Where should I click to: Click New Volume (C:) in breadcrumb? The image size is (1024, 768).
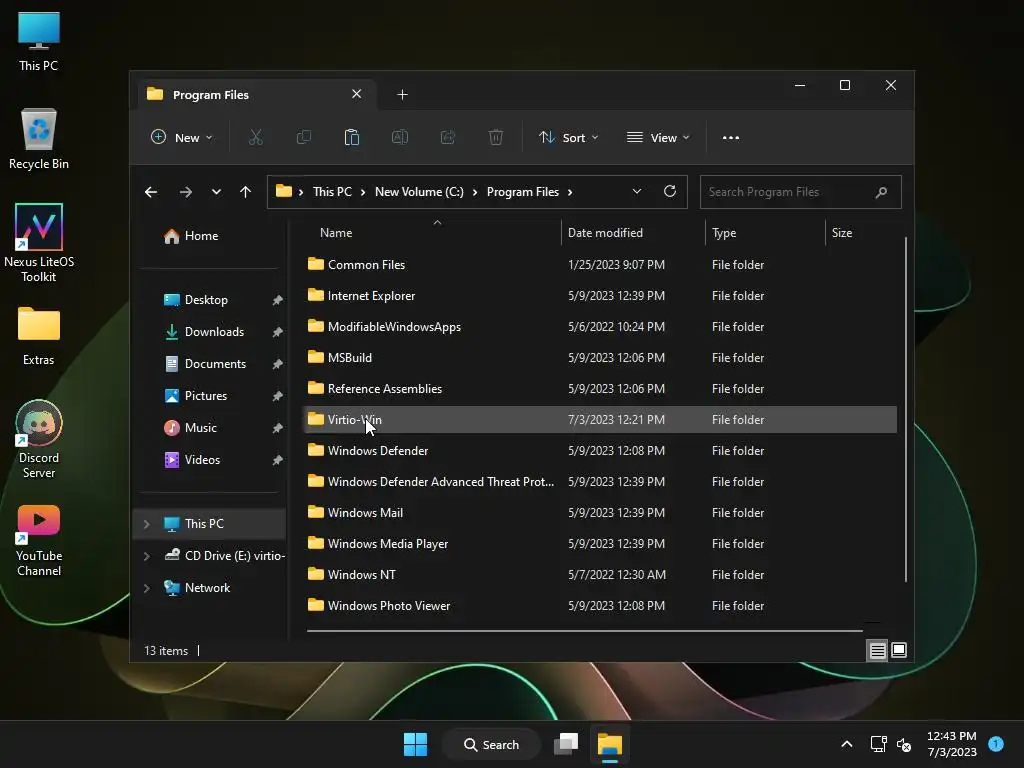(419, 192)
